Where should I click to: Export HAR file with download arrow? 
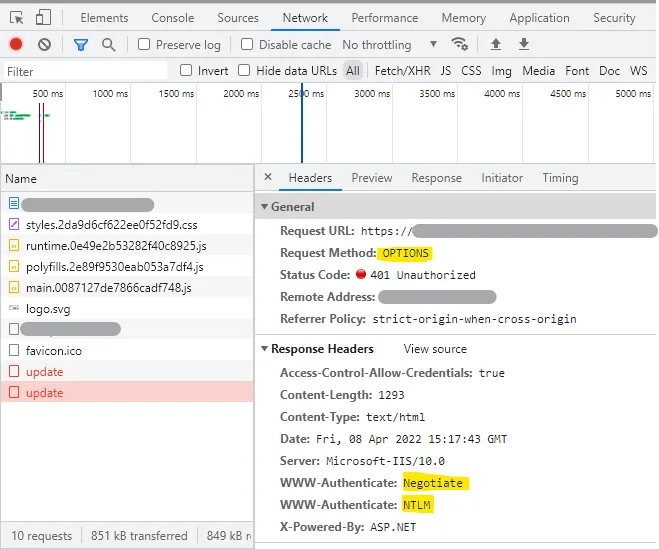click(524, 44)
